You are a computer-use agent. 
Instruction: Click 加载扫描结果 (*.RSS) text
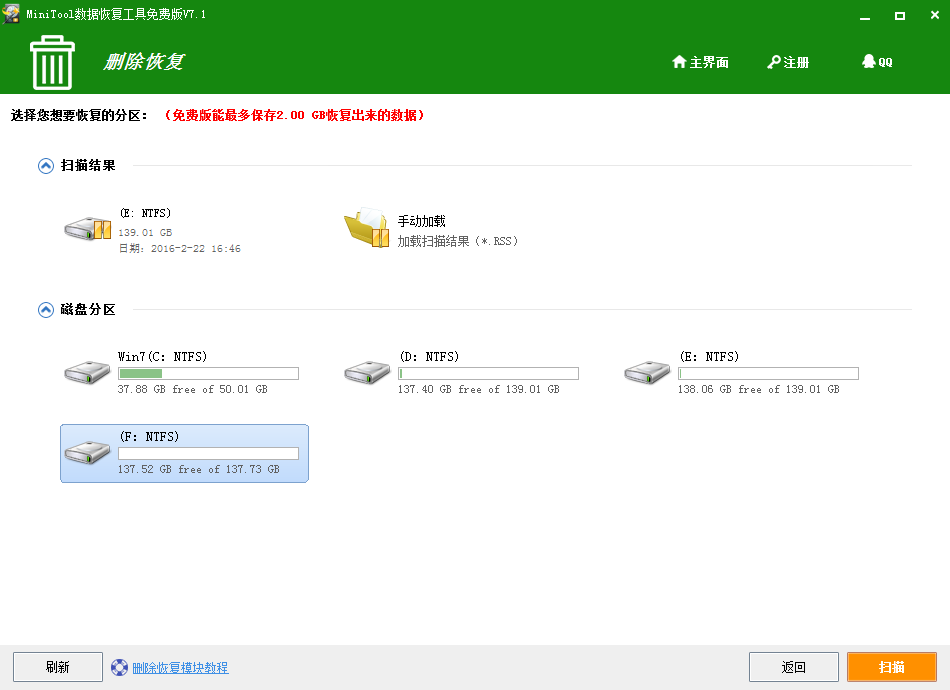[x=458, y=241]
